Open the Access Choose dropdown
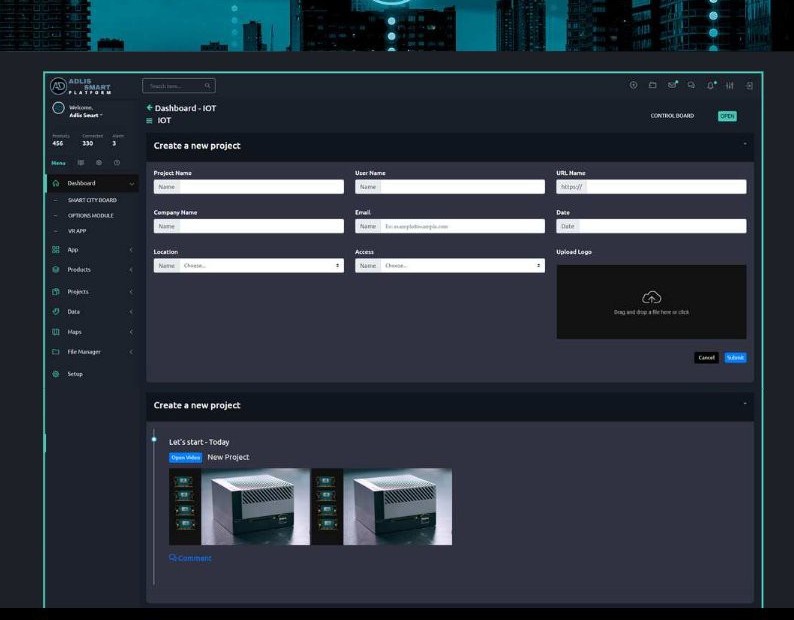The image size is (794, 620). coord(462,265)
